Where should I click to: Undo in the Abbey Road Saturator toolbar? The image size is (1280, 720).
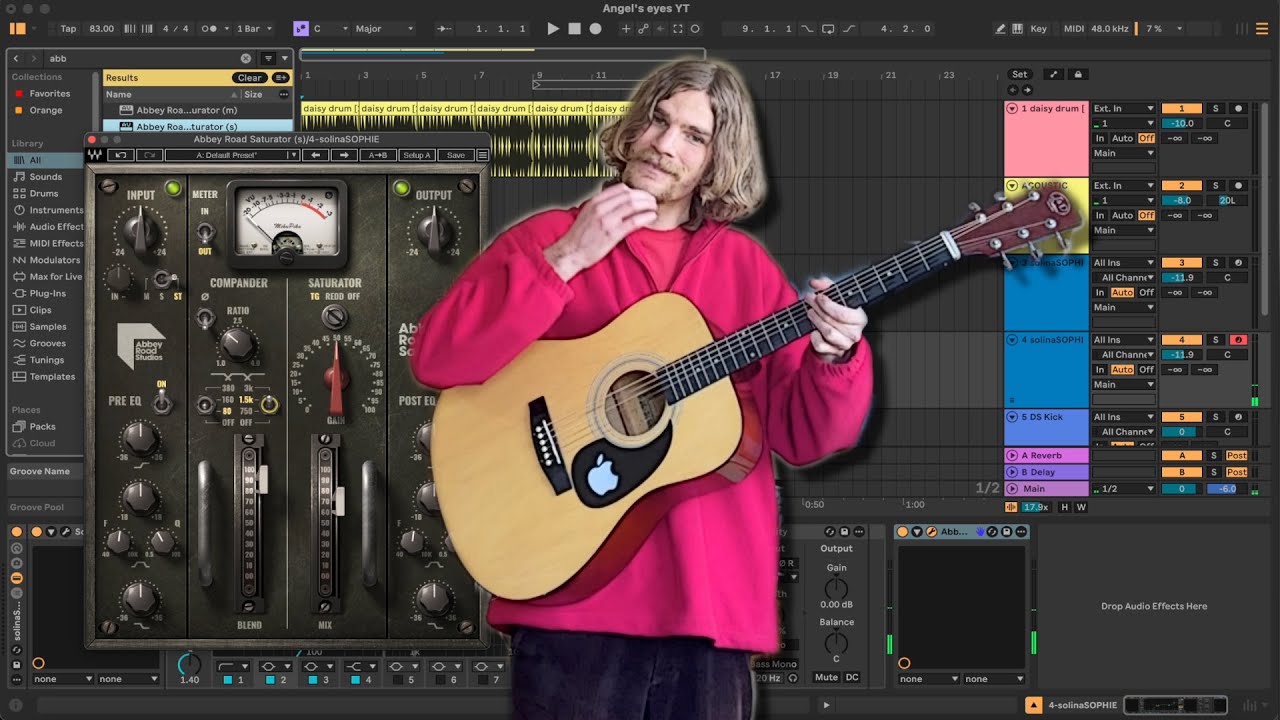click(121, 155)
